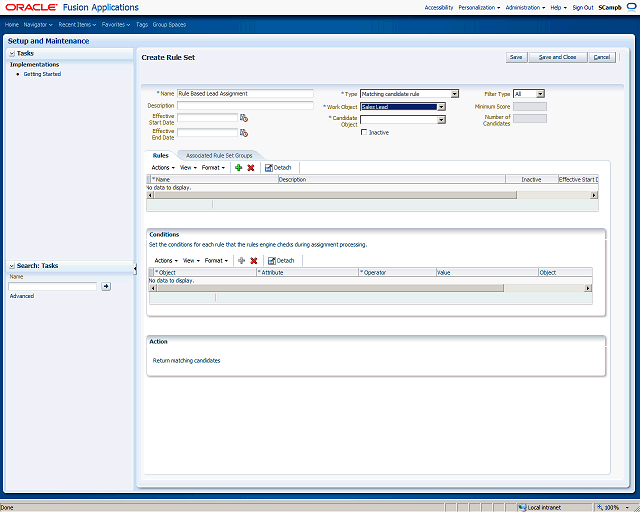640x512 pixels.
Task: Go to Home link
Action: pos(12,24)
